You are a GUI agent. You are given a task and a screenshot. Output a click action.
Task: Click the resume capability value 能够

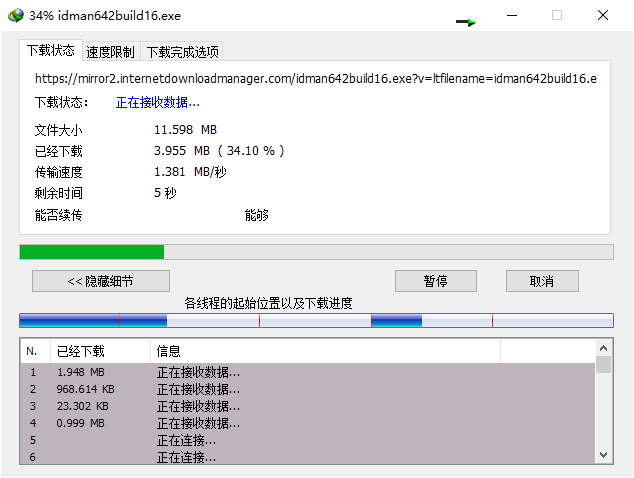pos(257,215)
